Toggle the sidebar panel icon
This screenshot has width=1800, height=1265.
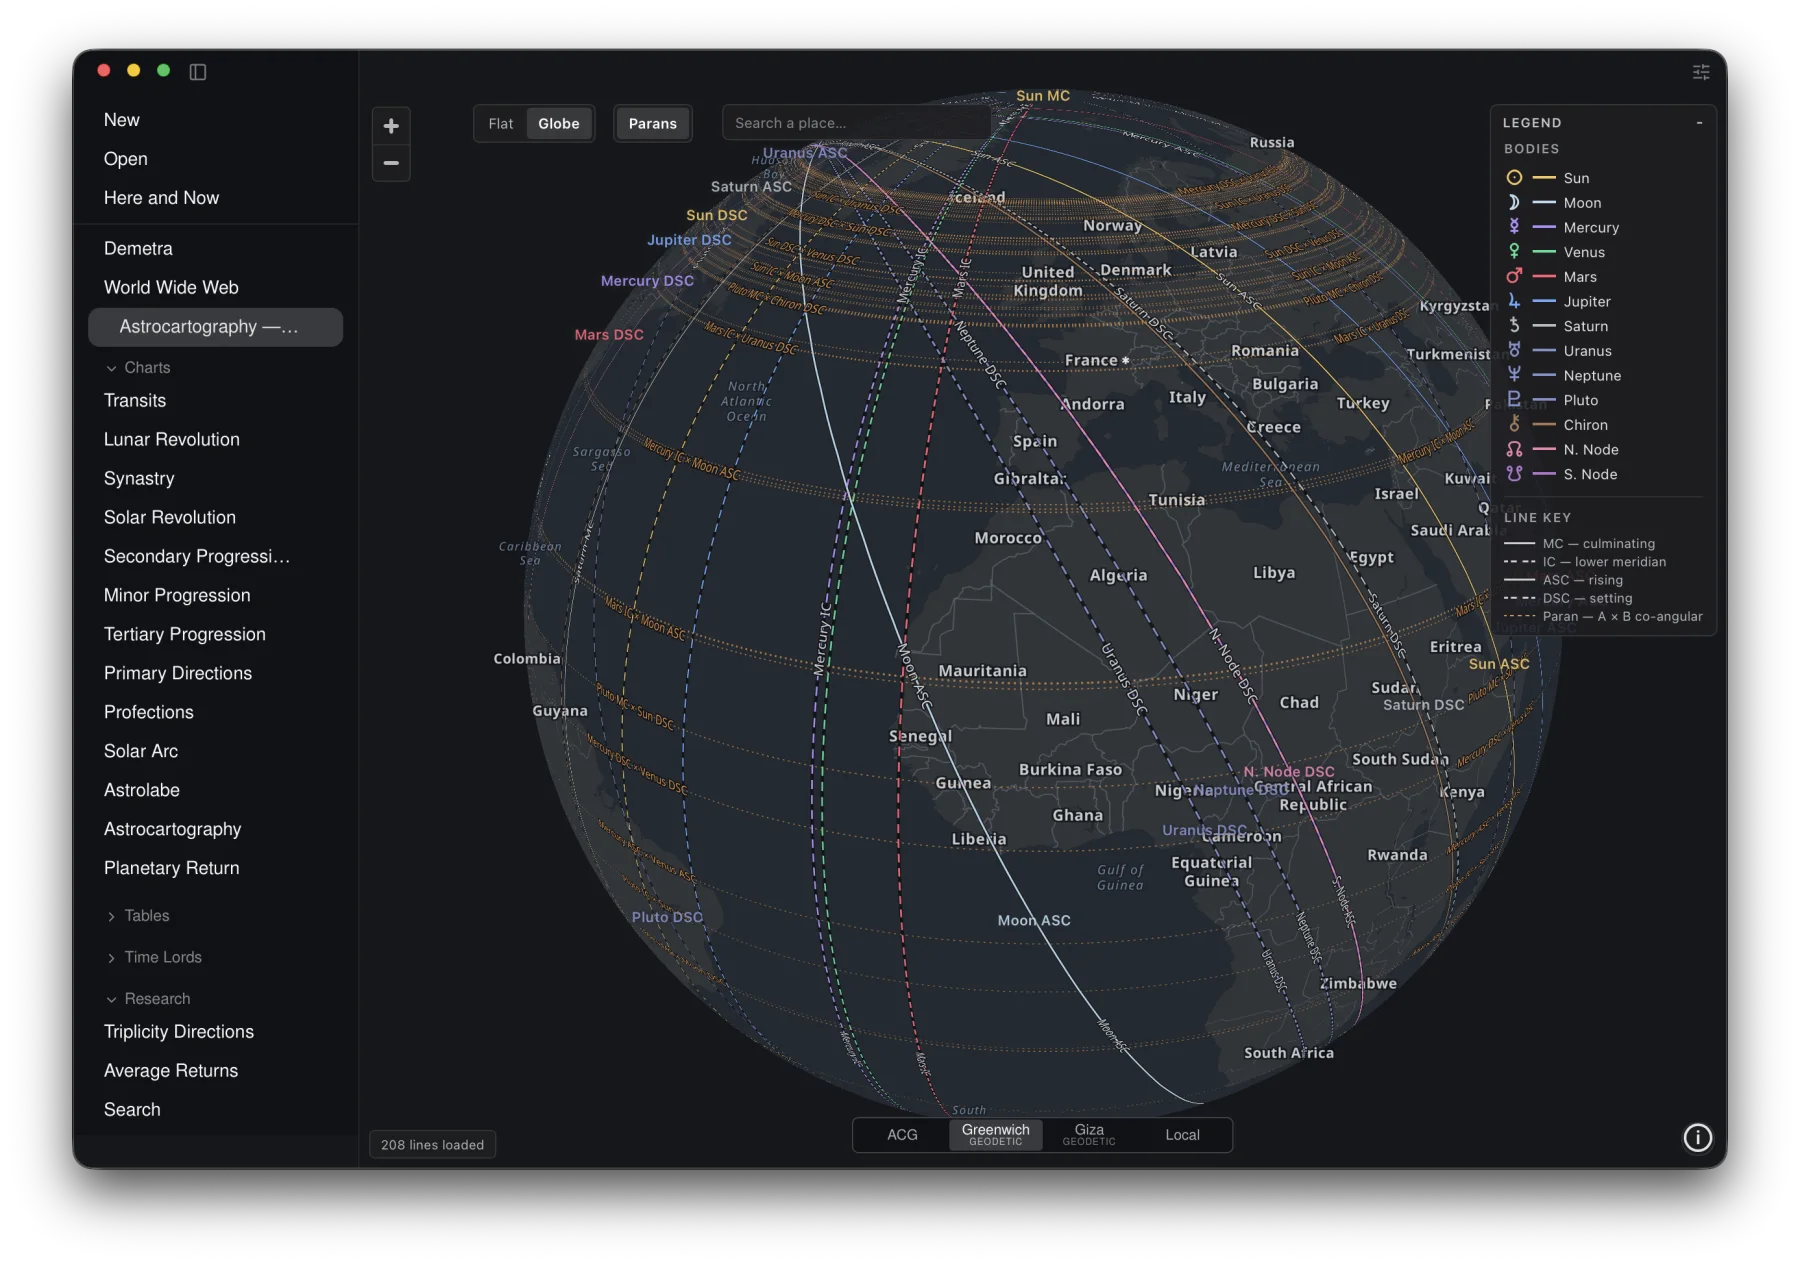[198, 72]
